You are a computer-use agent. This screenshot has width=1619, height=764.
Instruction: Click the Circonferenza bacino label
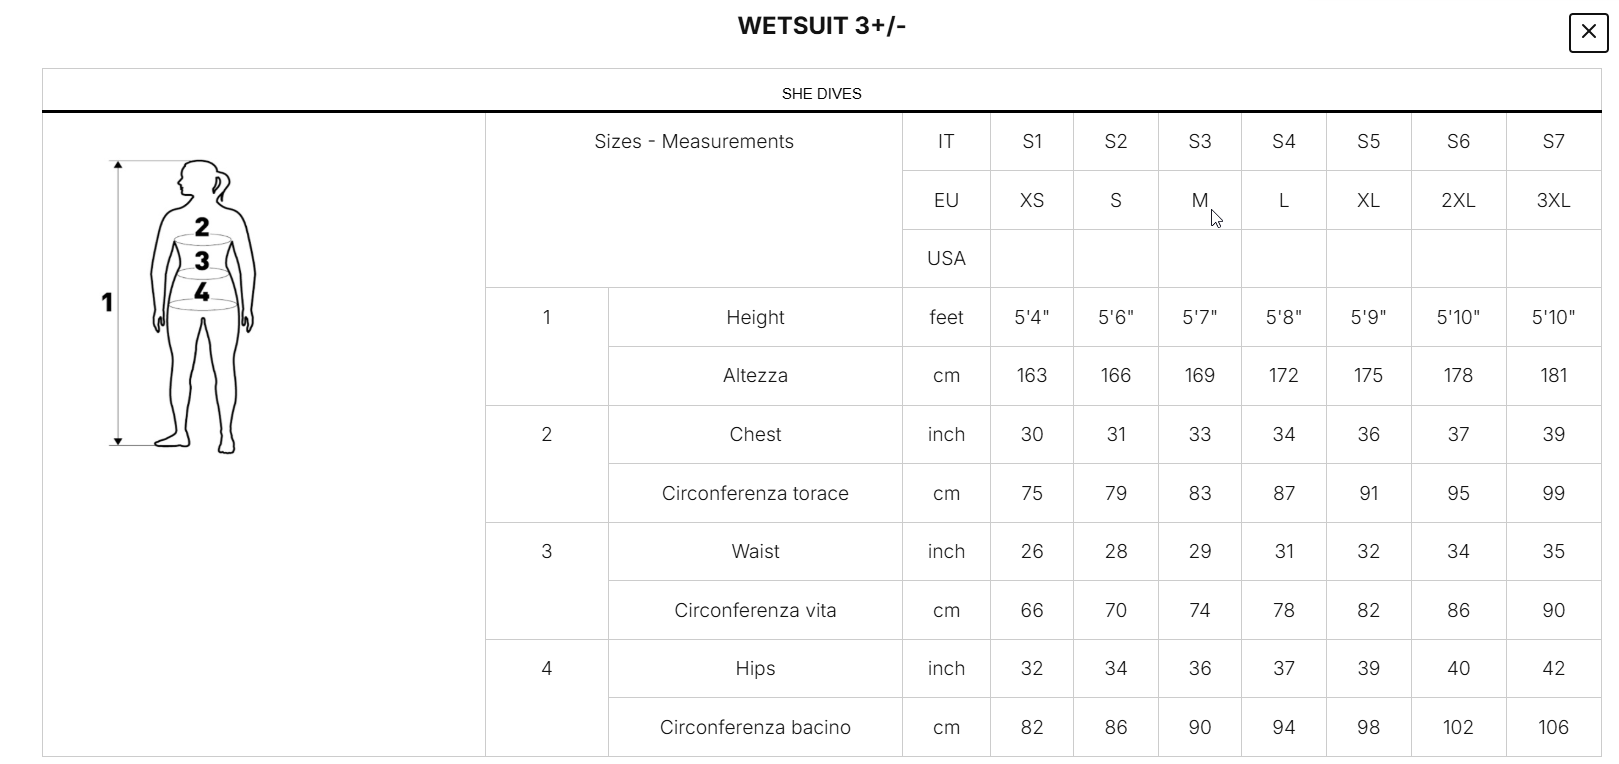point(755,728)
